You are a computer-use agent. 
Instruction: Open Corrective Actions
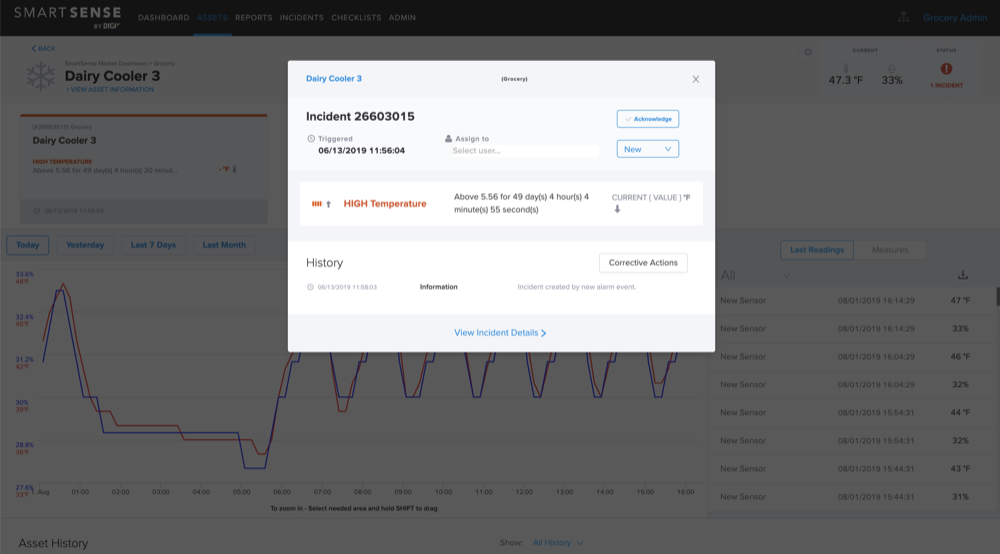[x=643, y=263]
